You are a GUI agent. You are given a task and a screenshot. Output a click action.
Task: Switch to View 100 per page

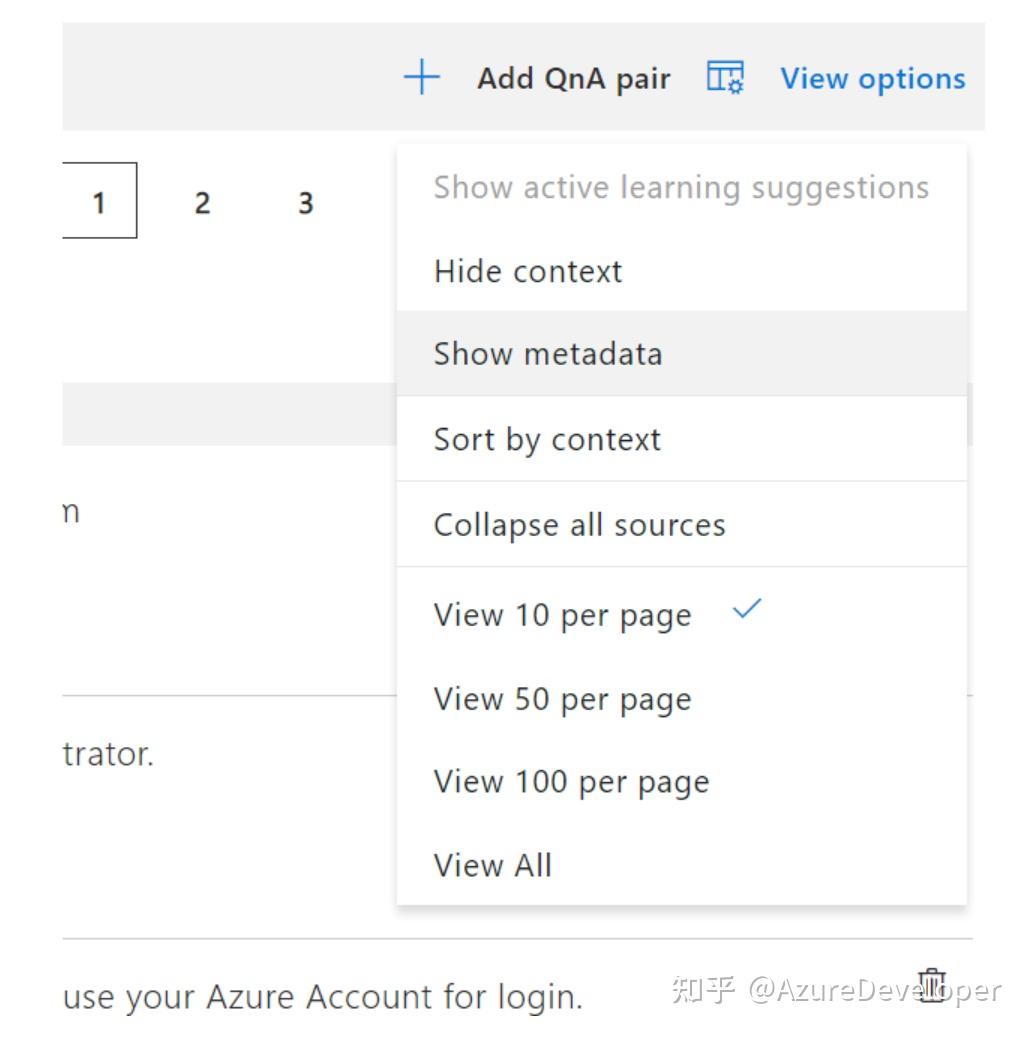[x=571, y=782]
